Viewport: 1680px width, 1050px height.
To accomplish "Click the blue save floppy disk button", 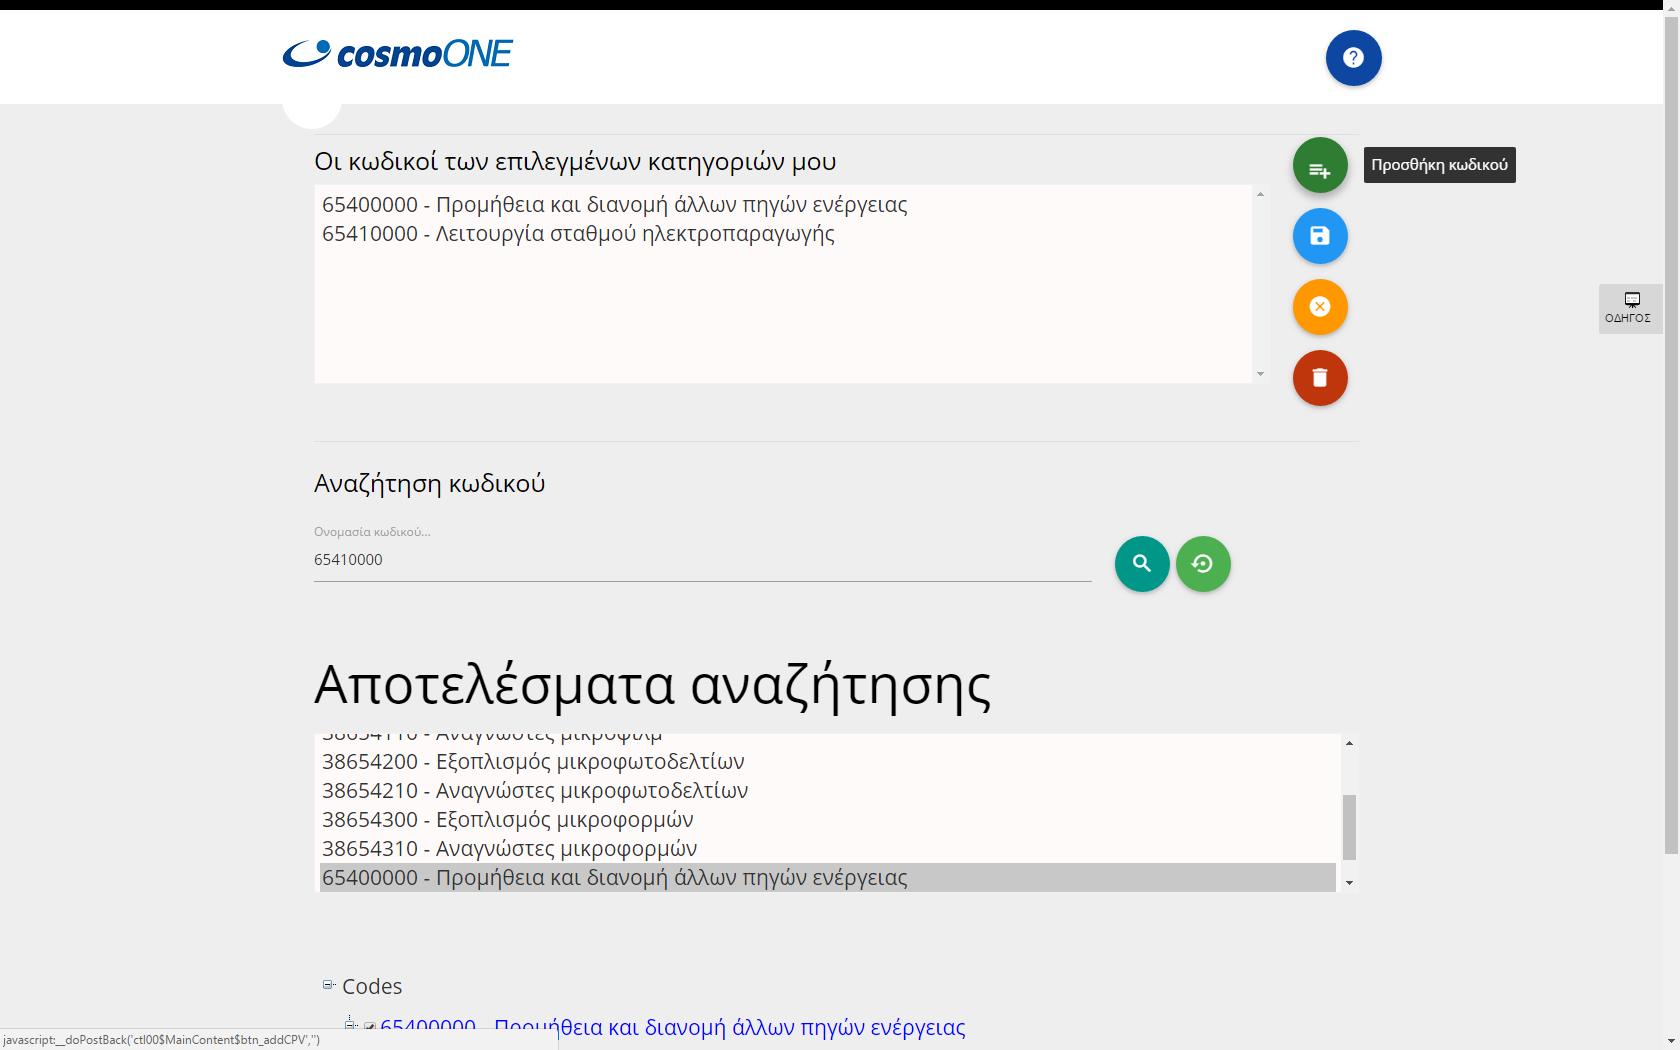I will click(x=1320, y=236).
